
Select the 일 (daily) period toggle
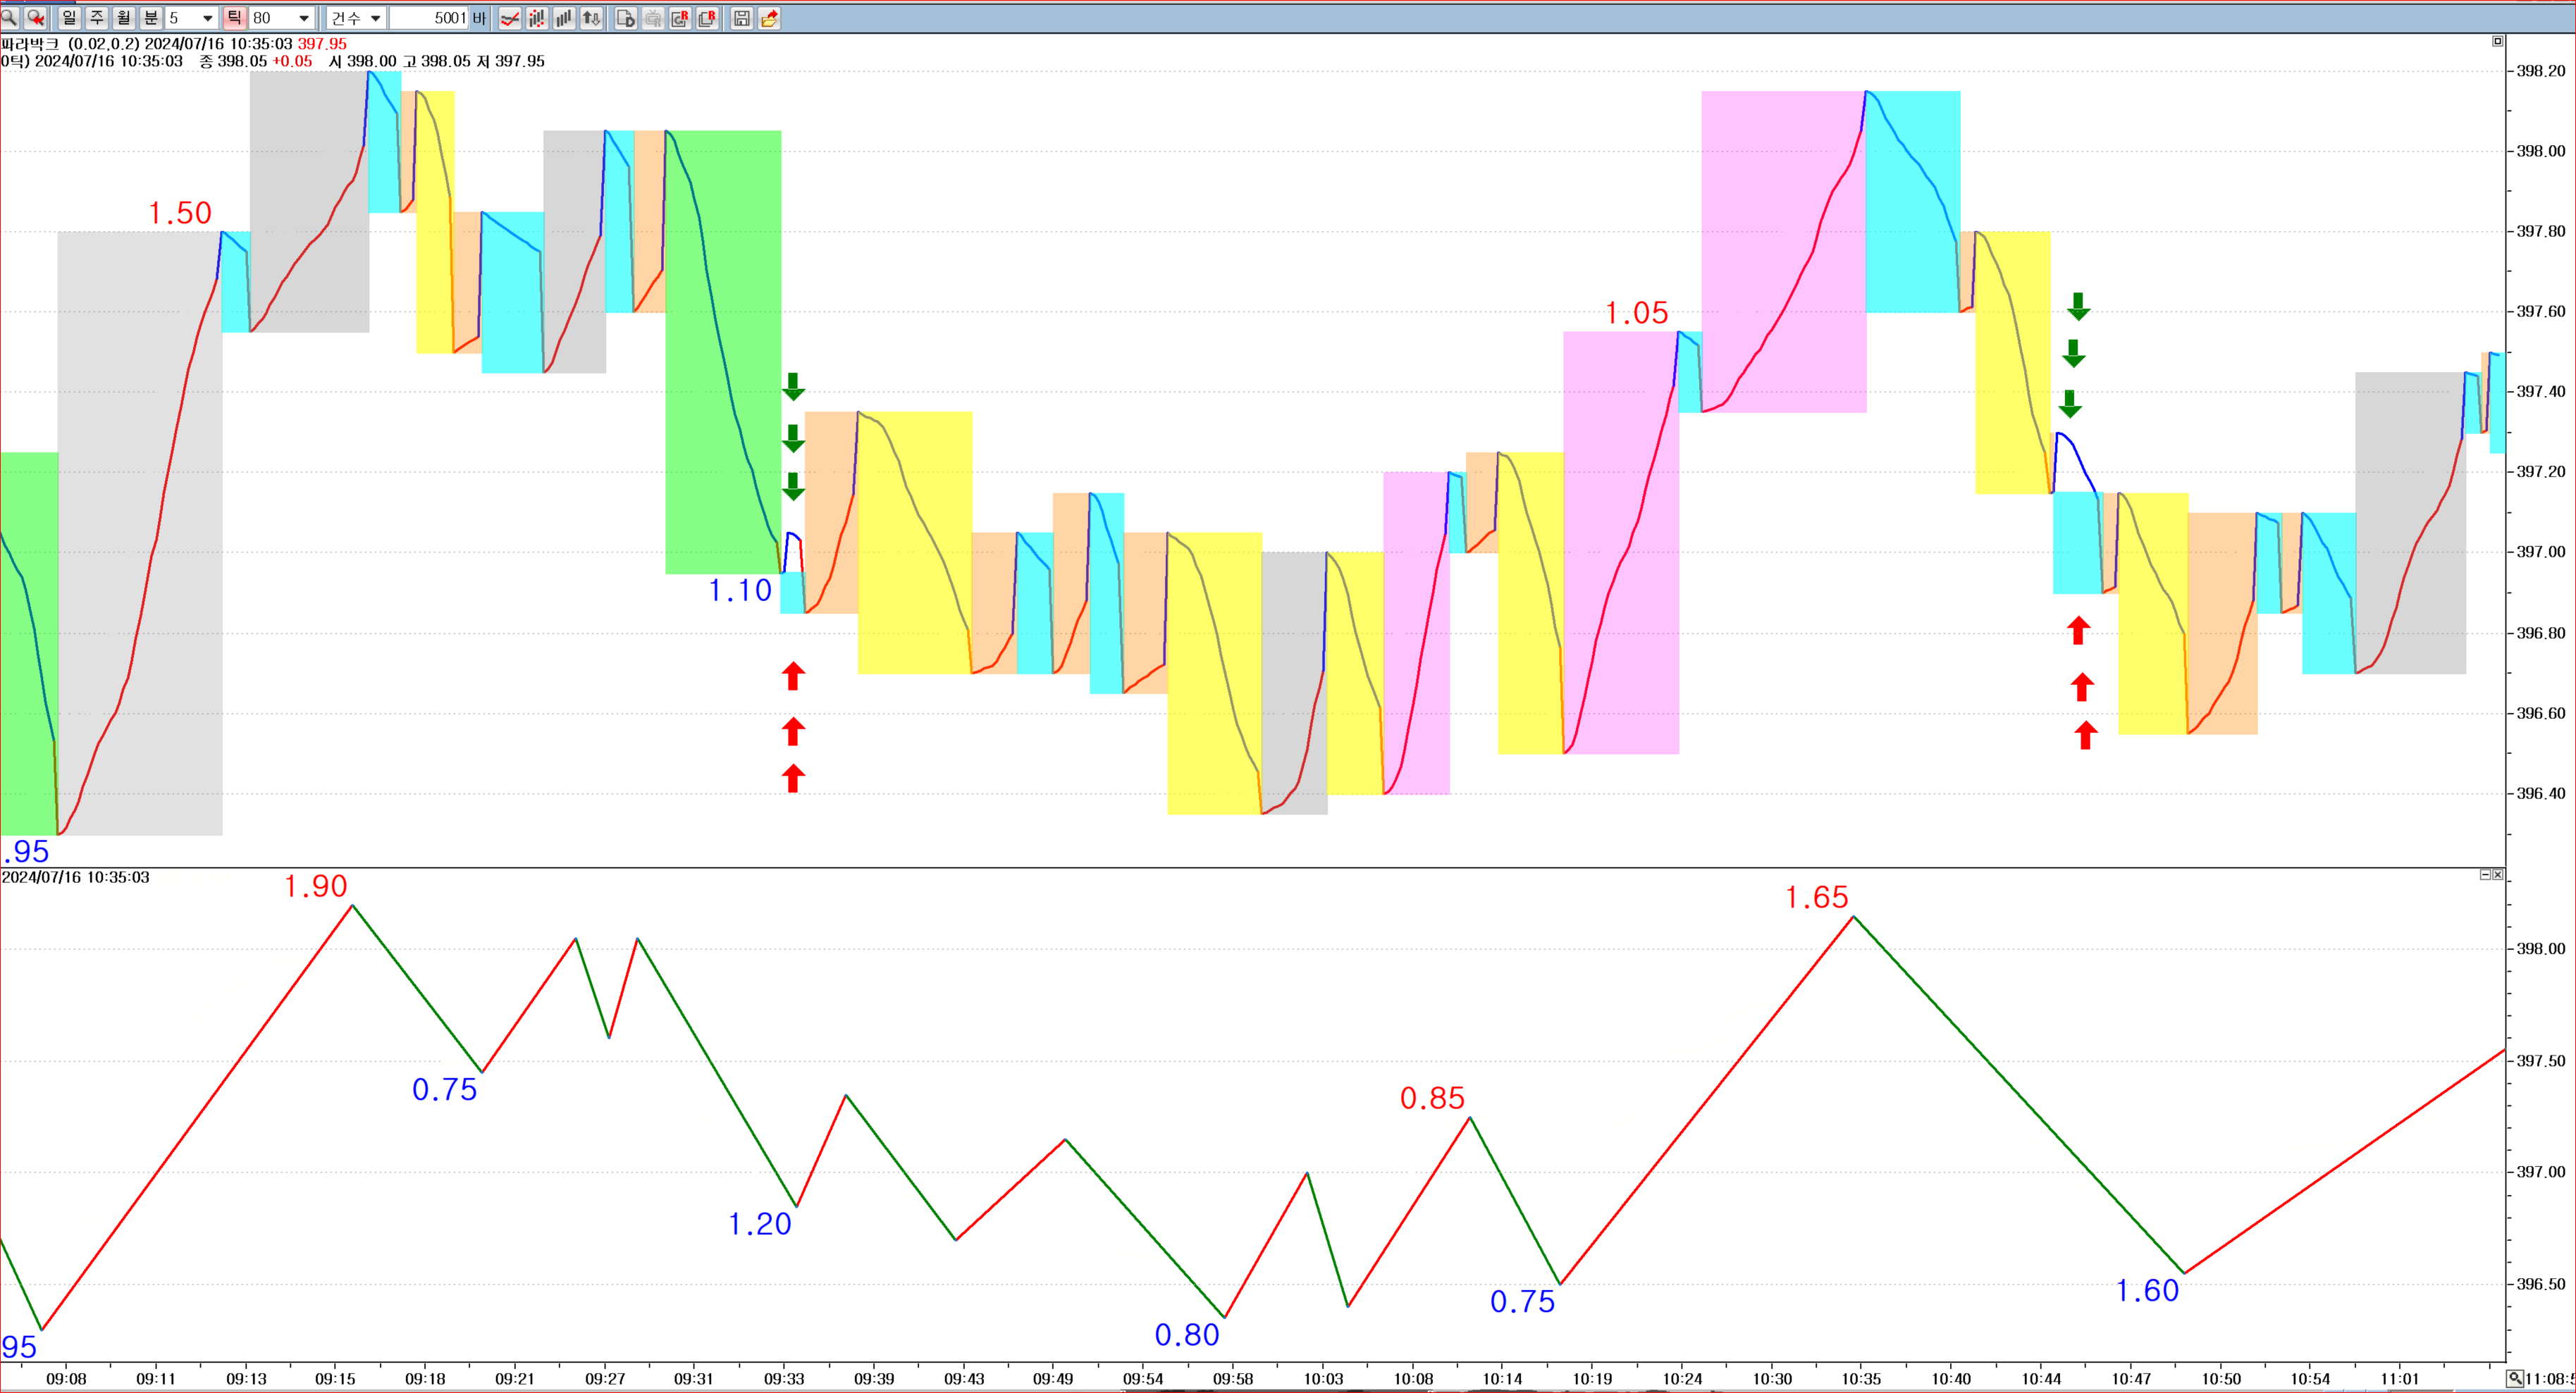click(69, 18)
